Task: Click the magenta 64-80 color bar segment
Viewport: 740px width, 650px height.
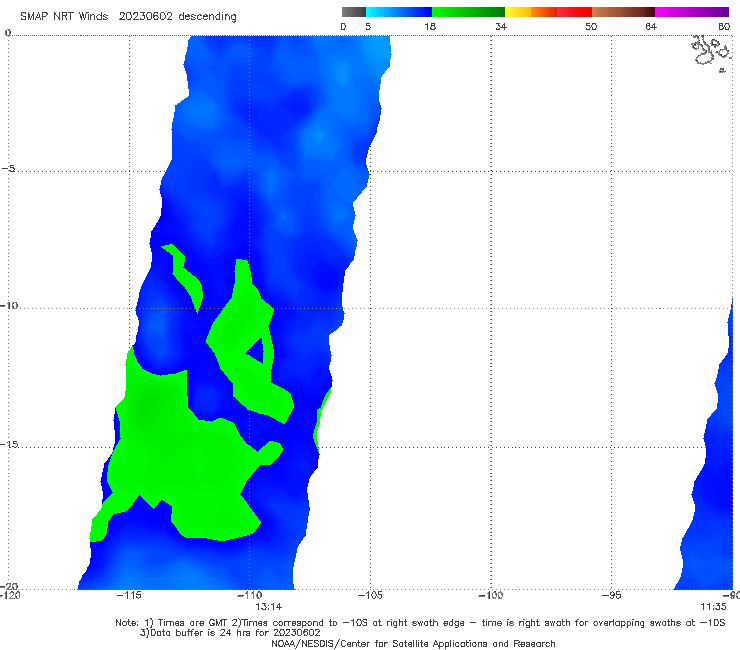Action: 692,12
